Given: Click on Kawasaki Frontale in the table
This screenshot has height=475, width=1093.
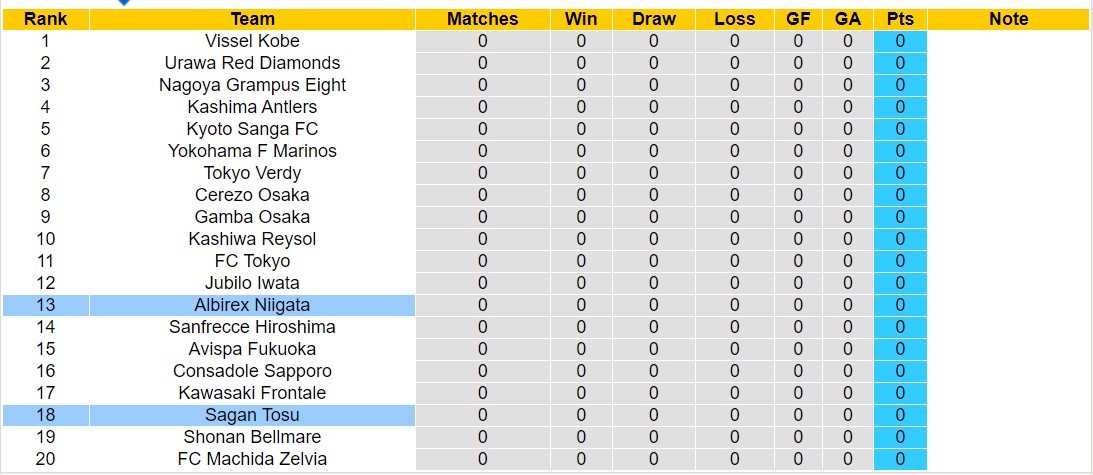Looking at the screenshot, I should coord(252,393).
